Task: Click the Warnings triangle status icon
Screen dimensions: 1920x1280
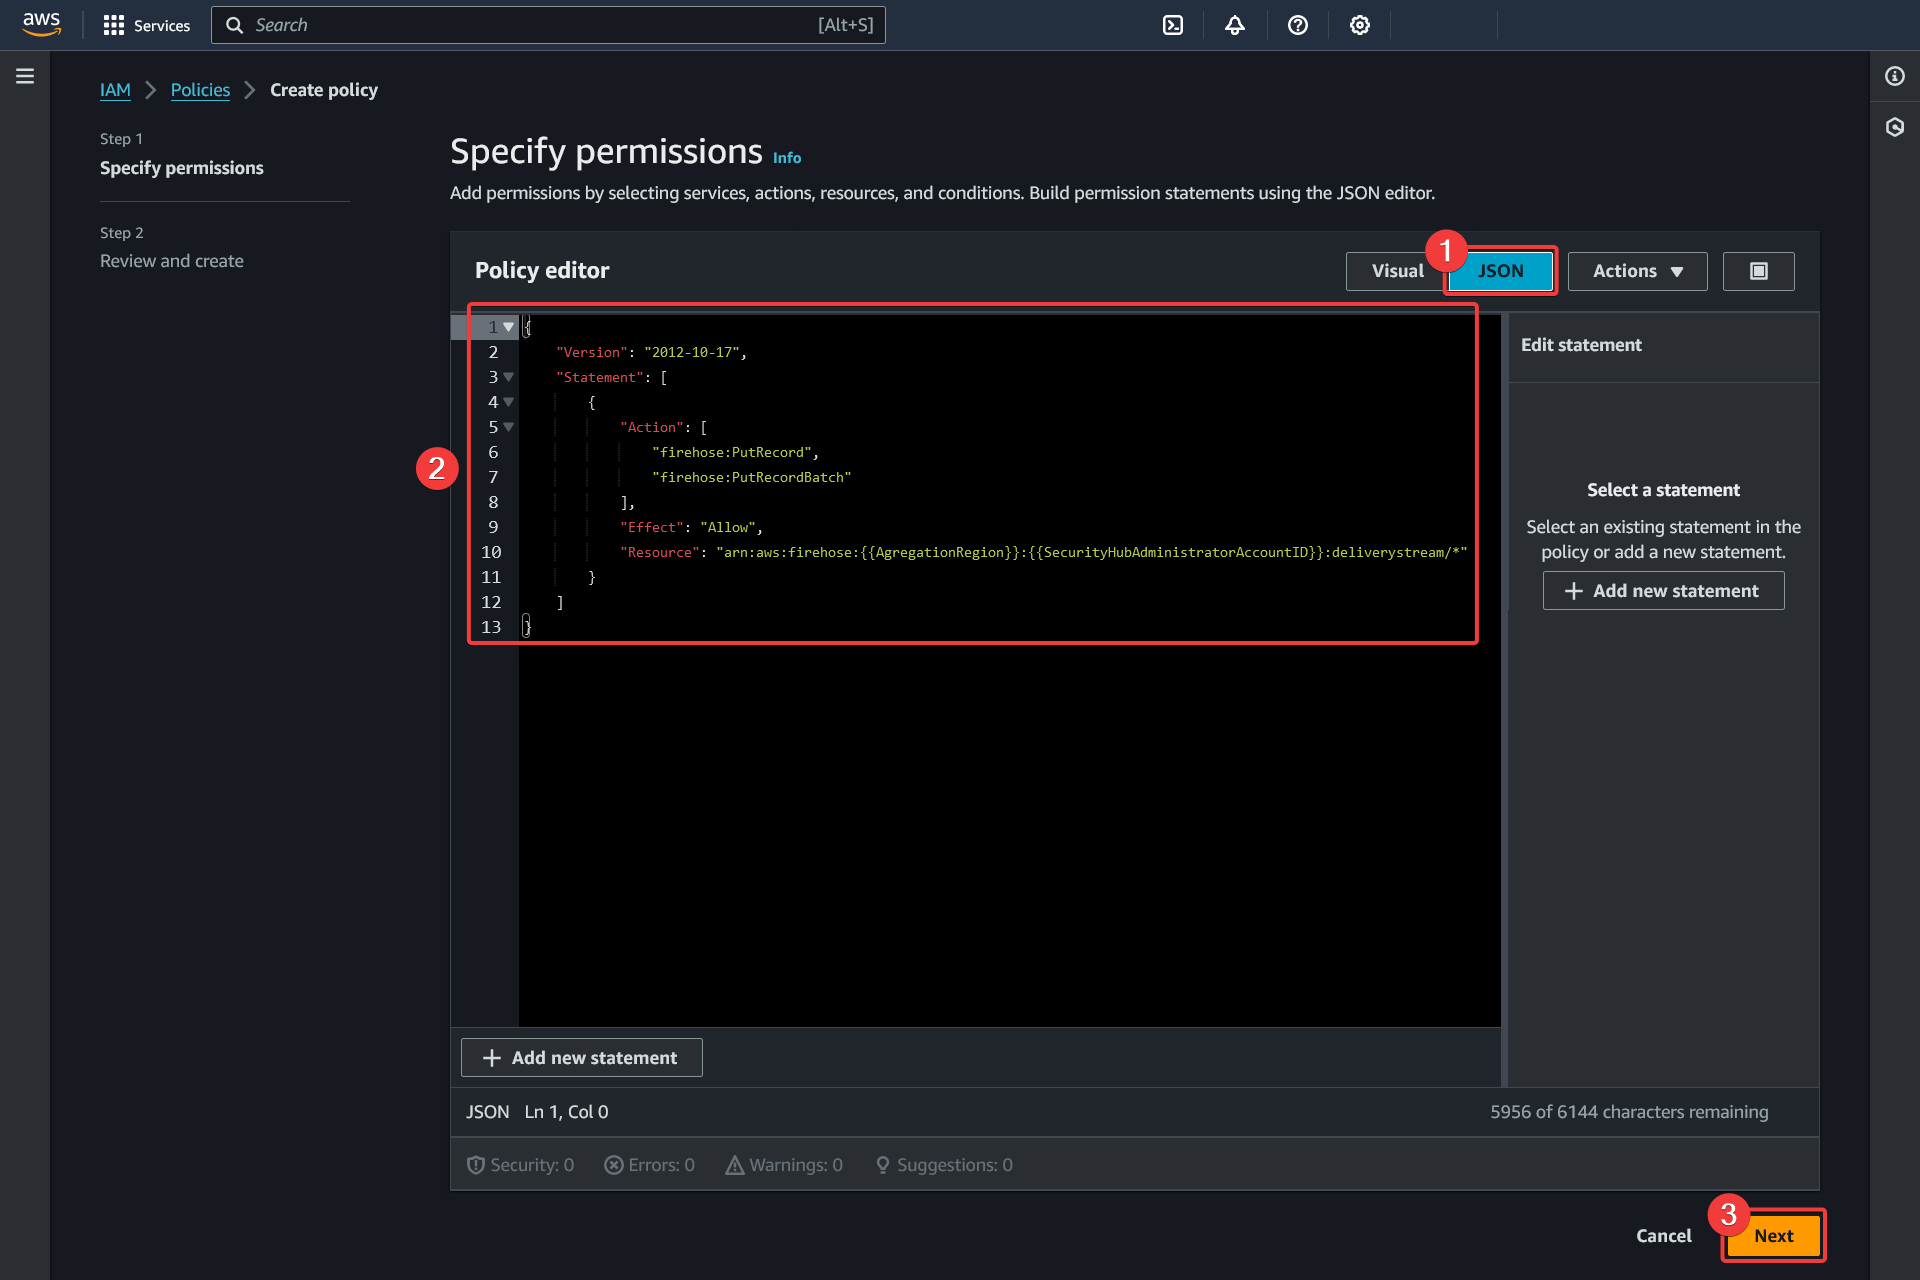Action: [x=735, y=1165]
